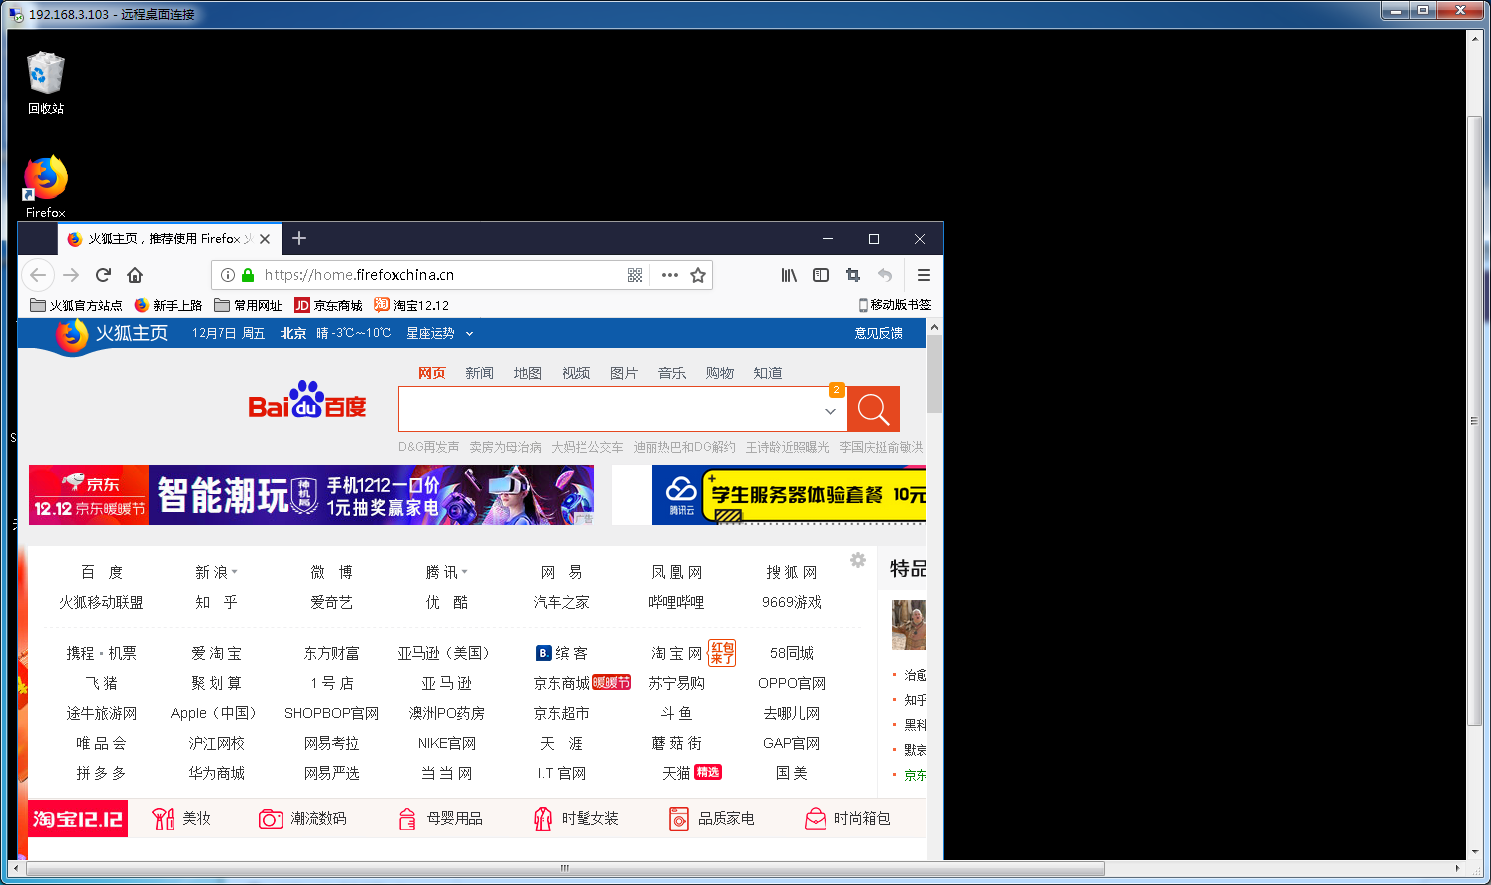Image resolution: width=1491 pixels, height=885 pixels.
Task: Open 移动版书签 mobile bookmarks
Action: [x=895, y=305]
